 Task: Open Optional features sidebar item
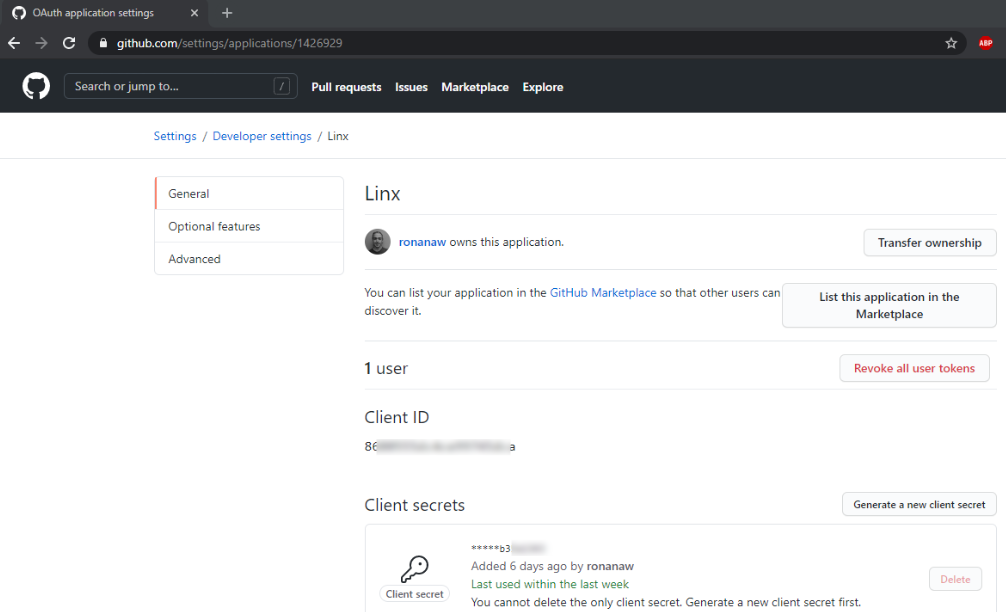(214, 226)
